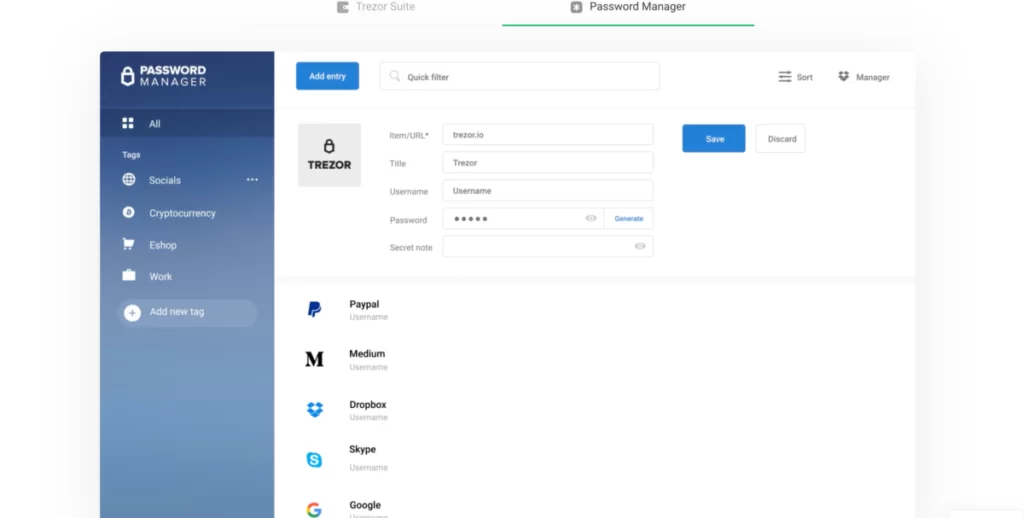This screenshot has width=1024, height=518.
Task: Click Add new tag button
Action: [x=187, y=313]
